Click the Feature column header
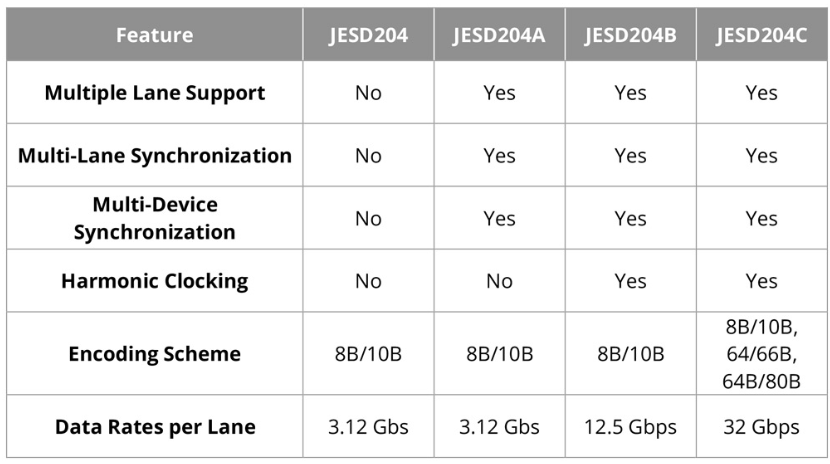The height and width of the screenshot is (464, 830). pos(155,35)
